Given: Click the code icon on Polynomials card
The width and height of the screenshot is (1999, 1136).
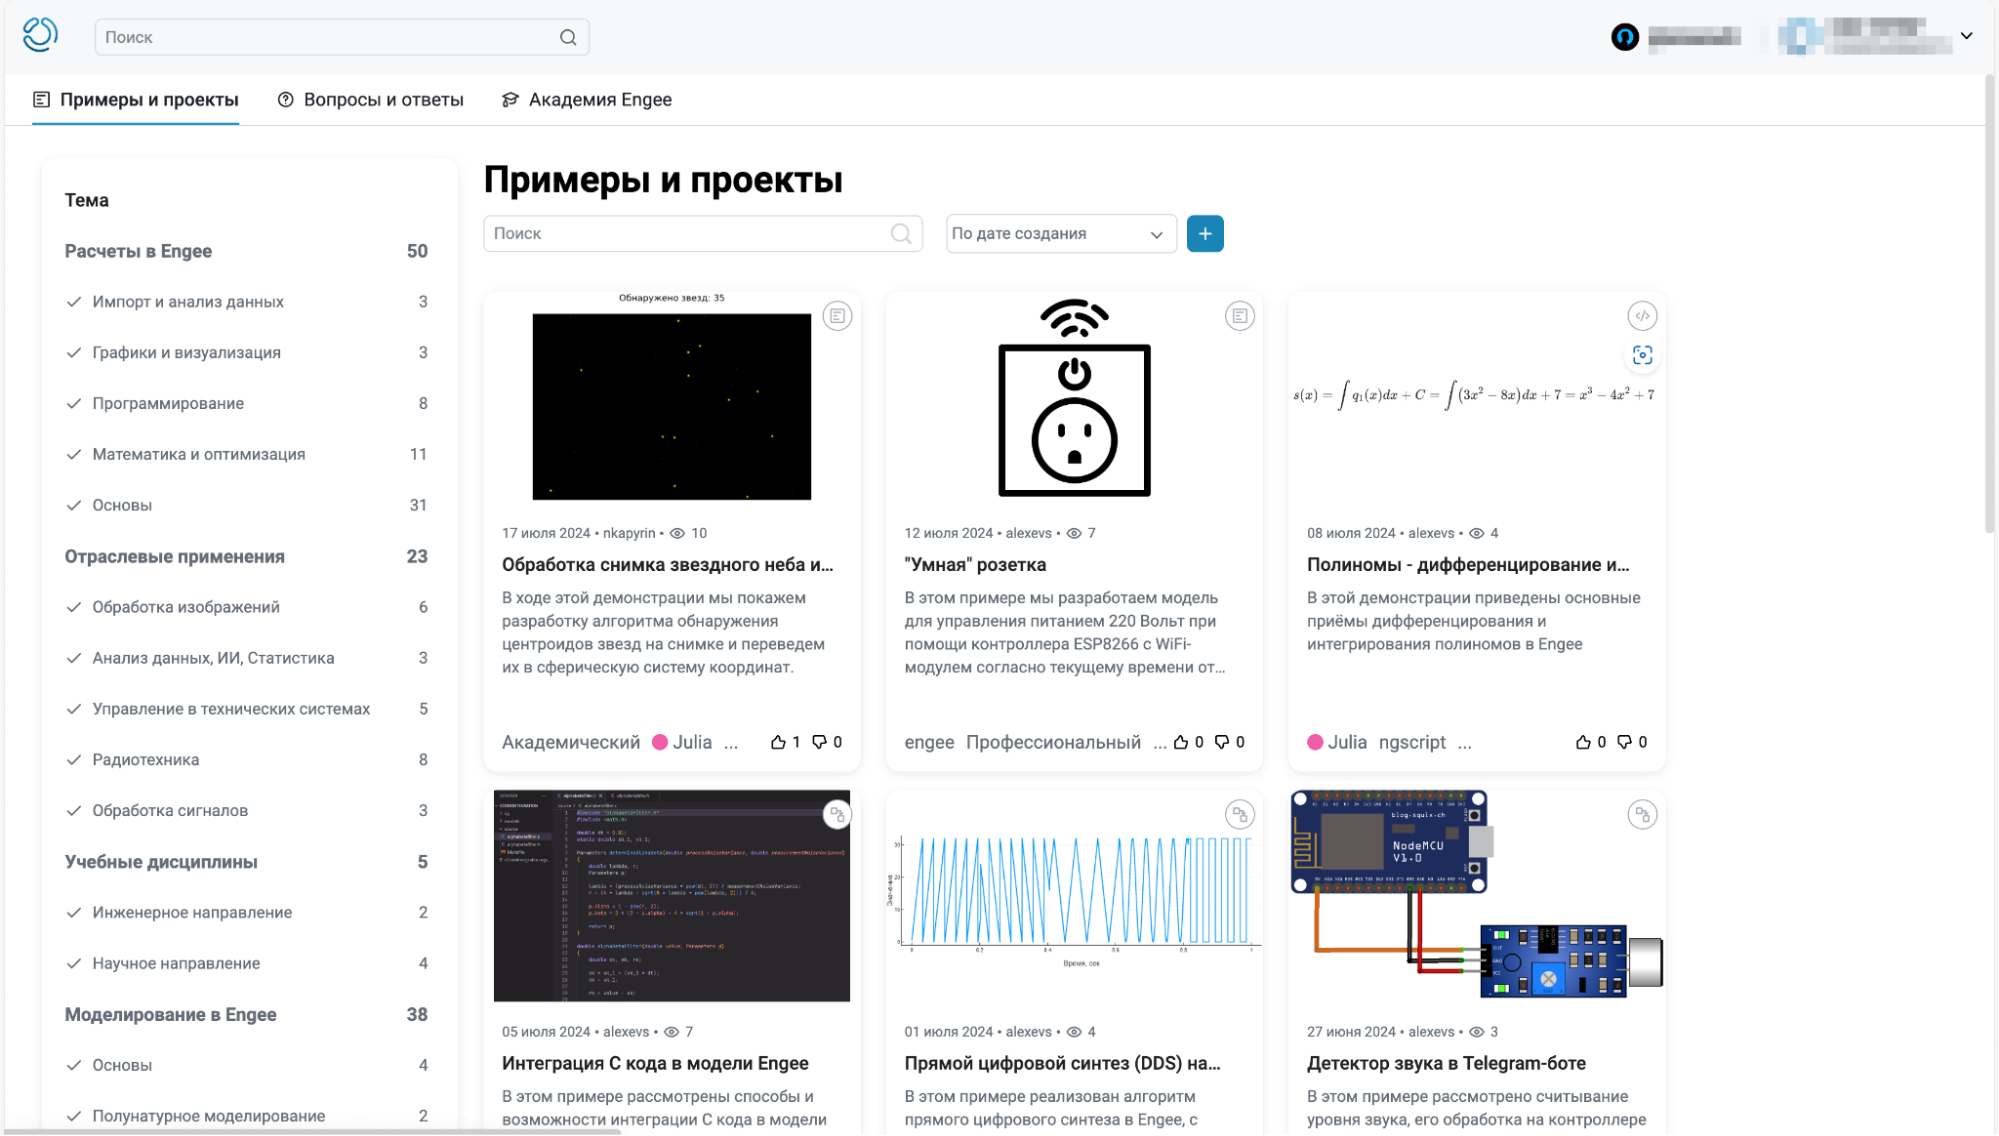Looking at the screenshot, I should point(1642,316).
